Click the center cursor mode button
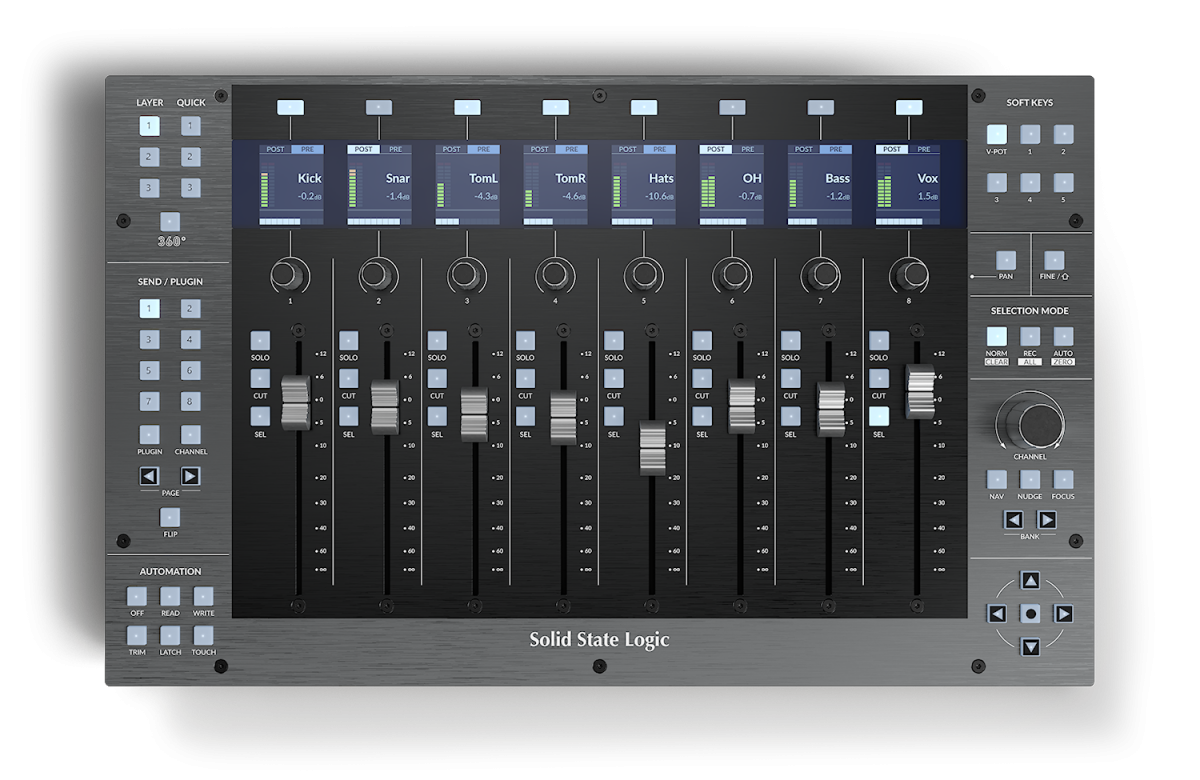 [1030, 614]
